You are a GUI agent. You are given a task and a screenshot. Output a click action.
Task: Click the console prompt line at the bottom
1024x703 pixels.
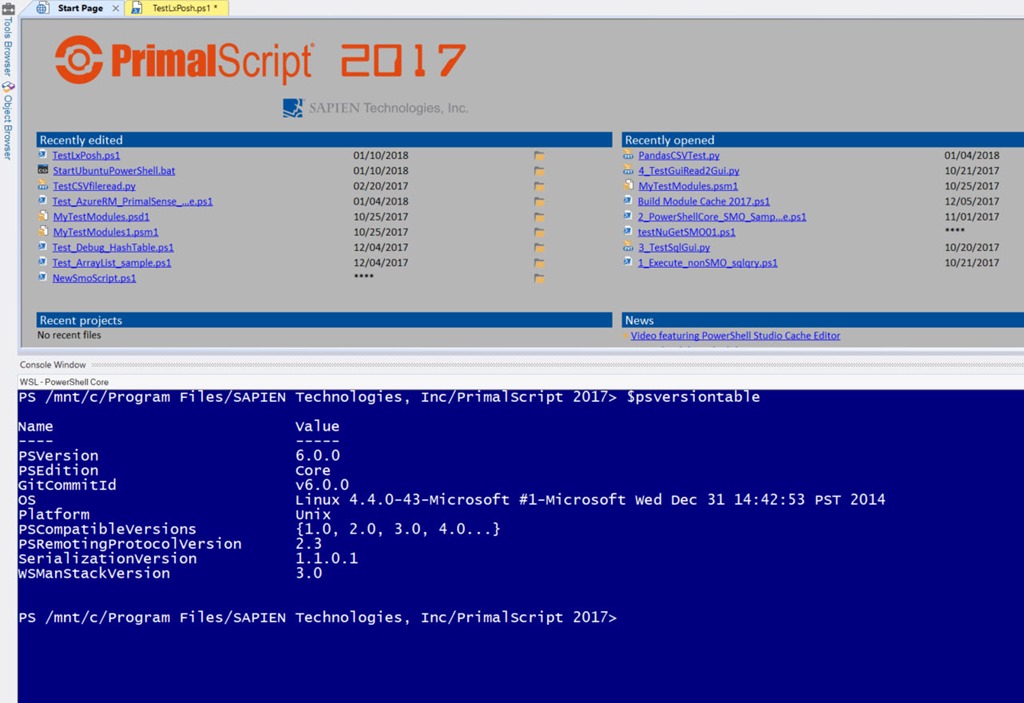click(317, 617)
